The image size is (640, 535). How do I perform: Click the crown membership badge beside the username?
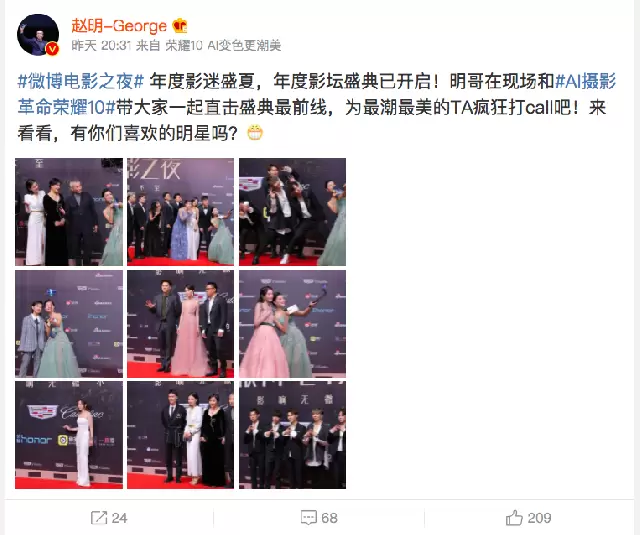pyautogui.click(x=180, y=26)
